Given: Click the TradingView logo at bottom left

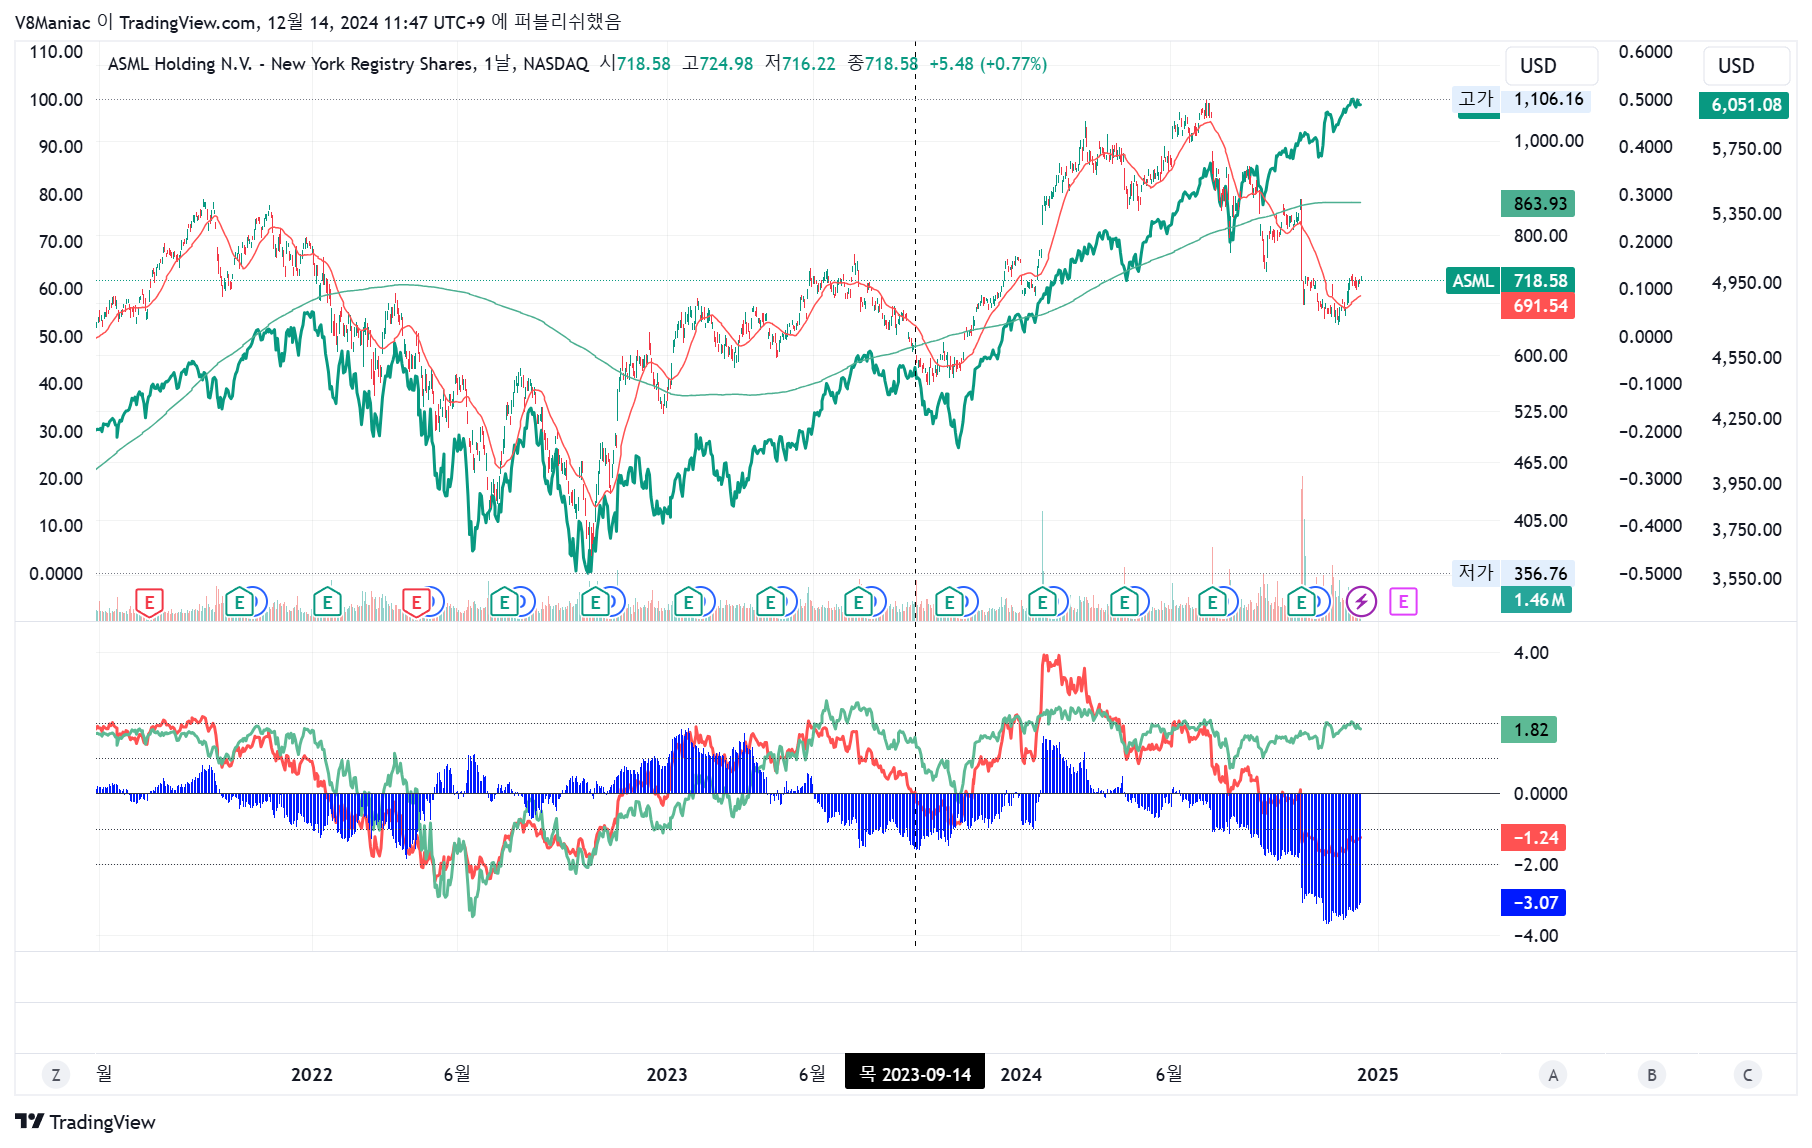Looking at the screenshot, I should click(85, 1122).
